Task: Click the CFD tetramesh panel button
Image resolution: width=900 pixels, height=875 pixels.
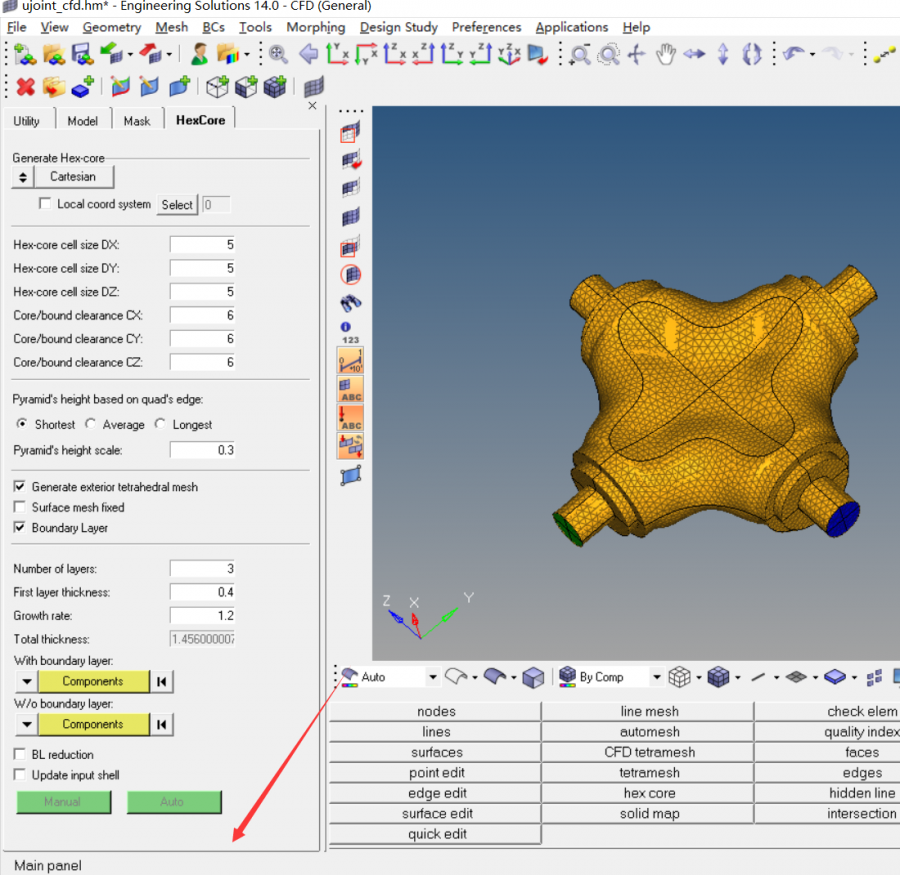Action: coord(649,752)
